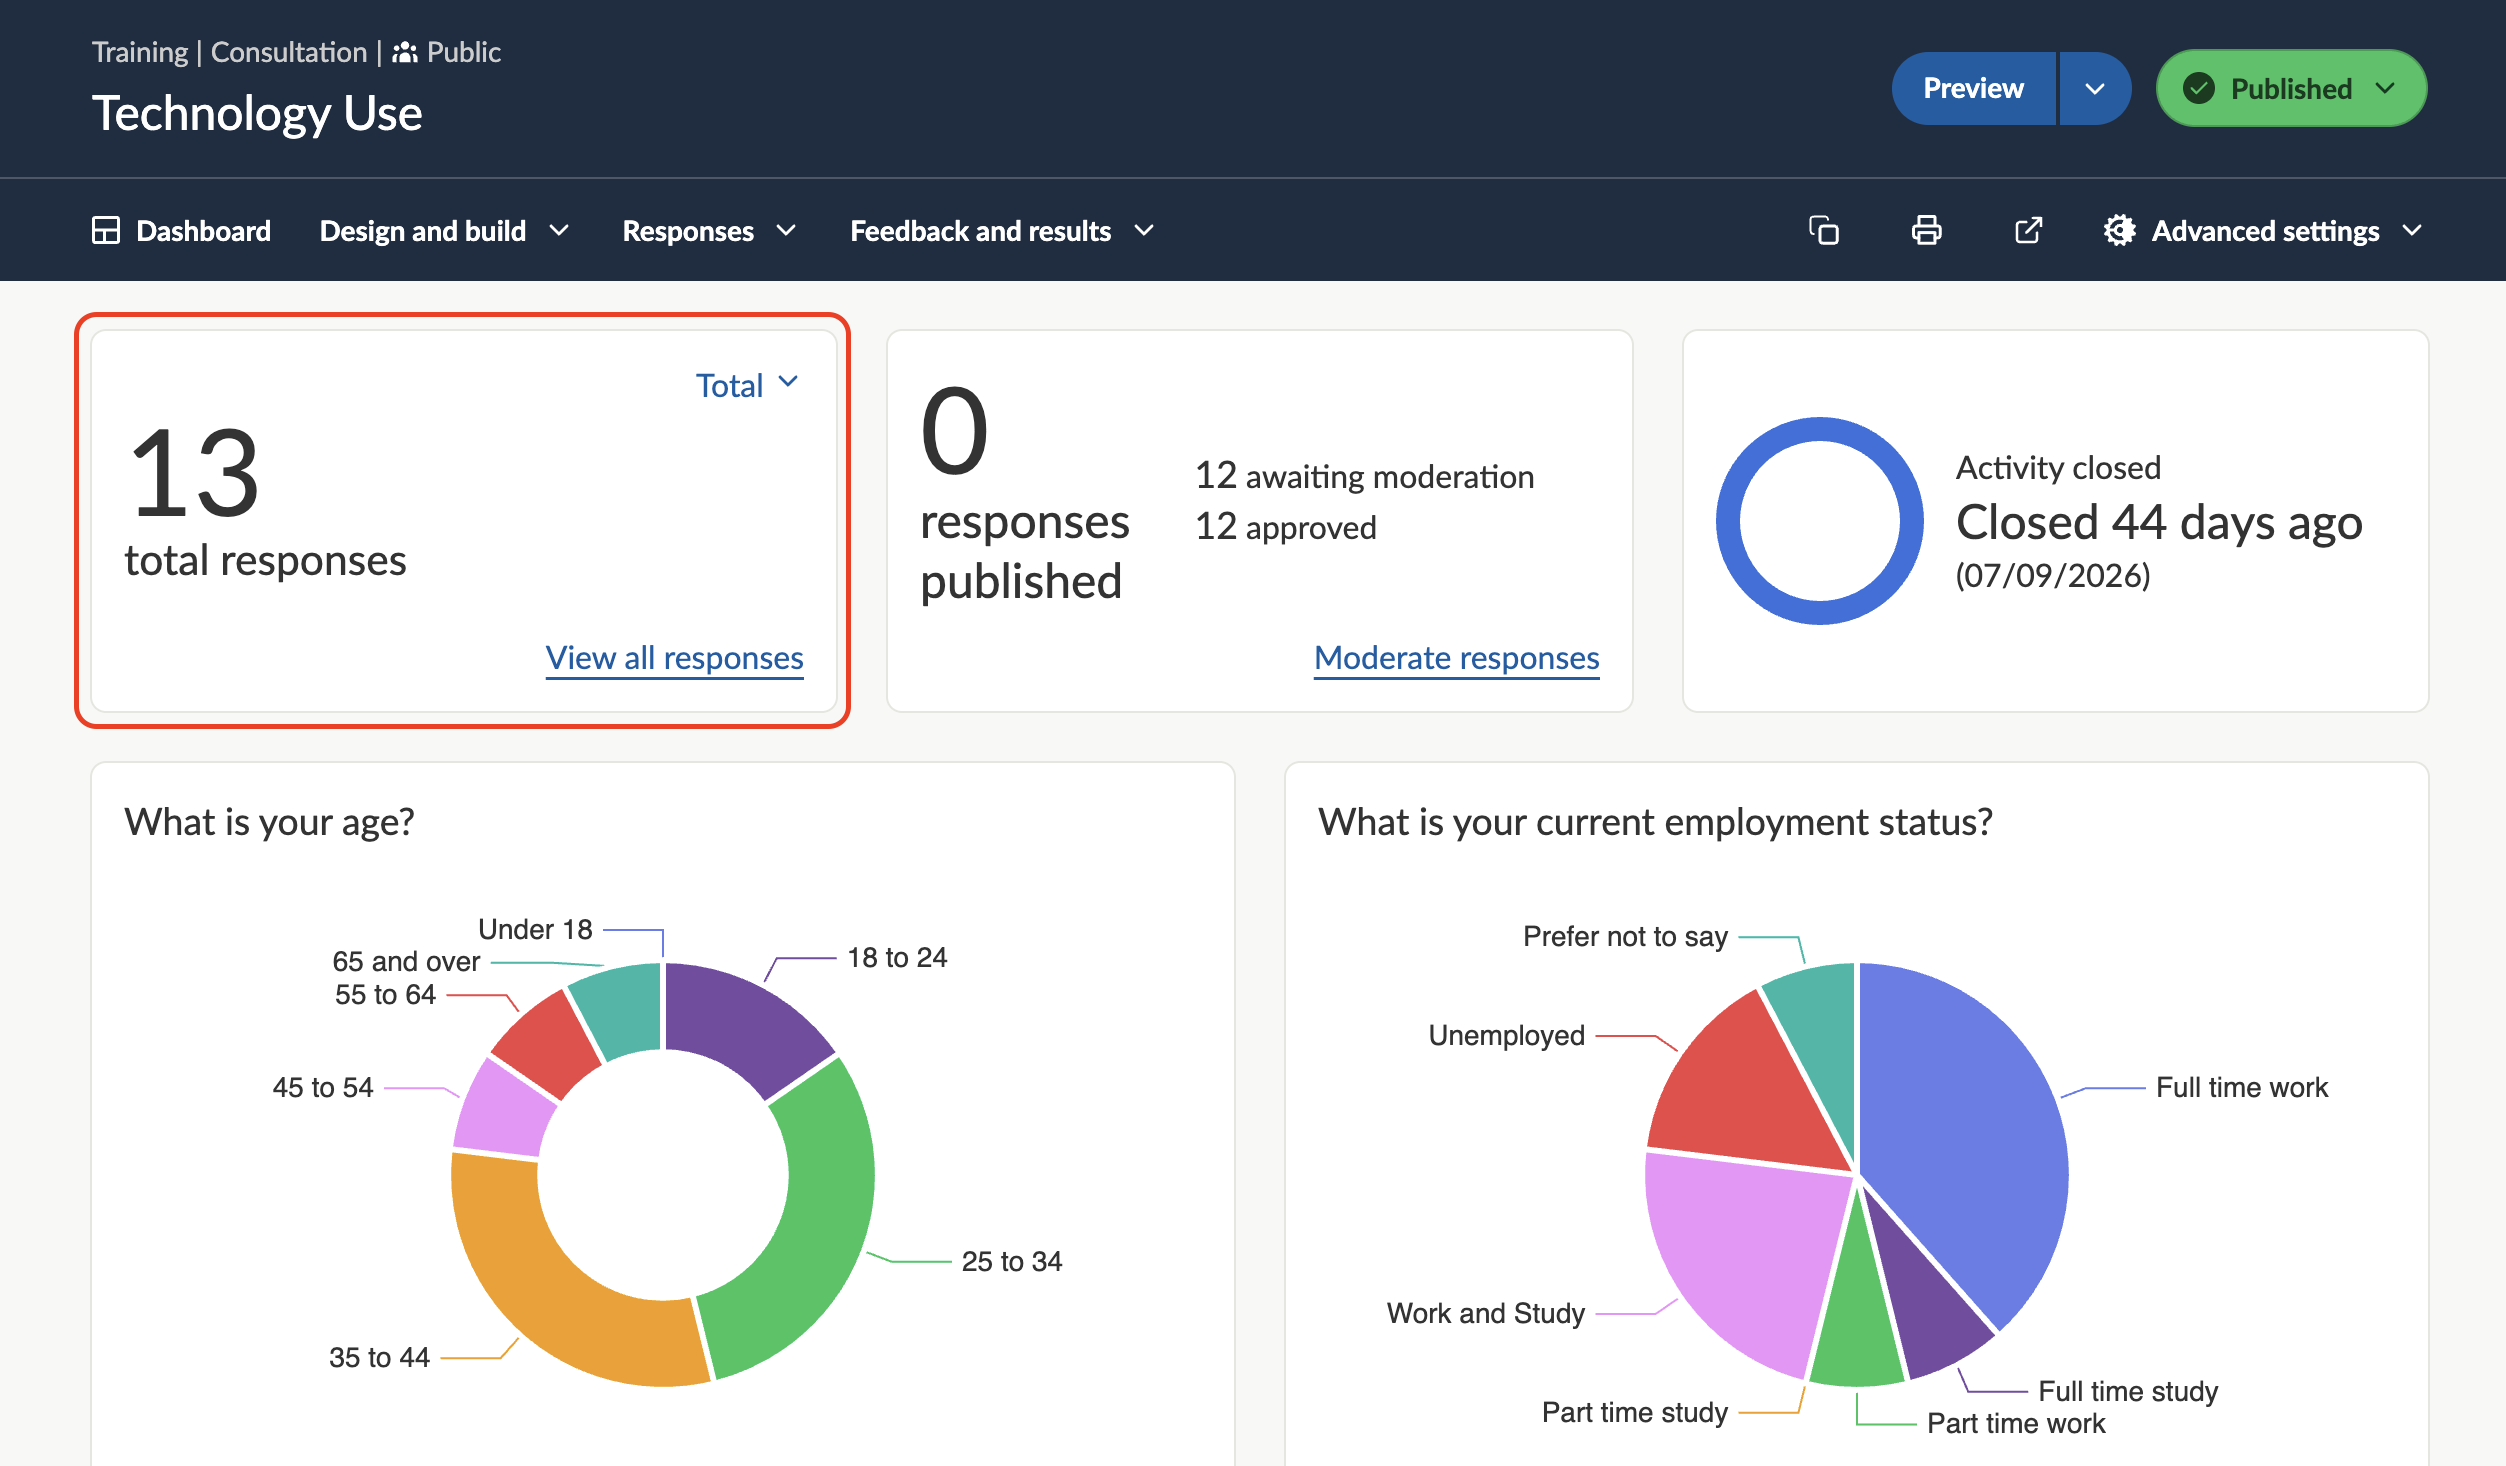This screenshot has width=2506, height=1466.
Task: Click the Consultation breadcrumb text
Action: click(x=288, y=52)
